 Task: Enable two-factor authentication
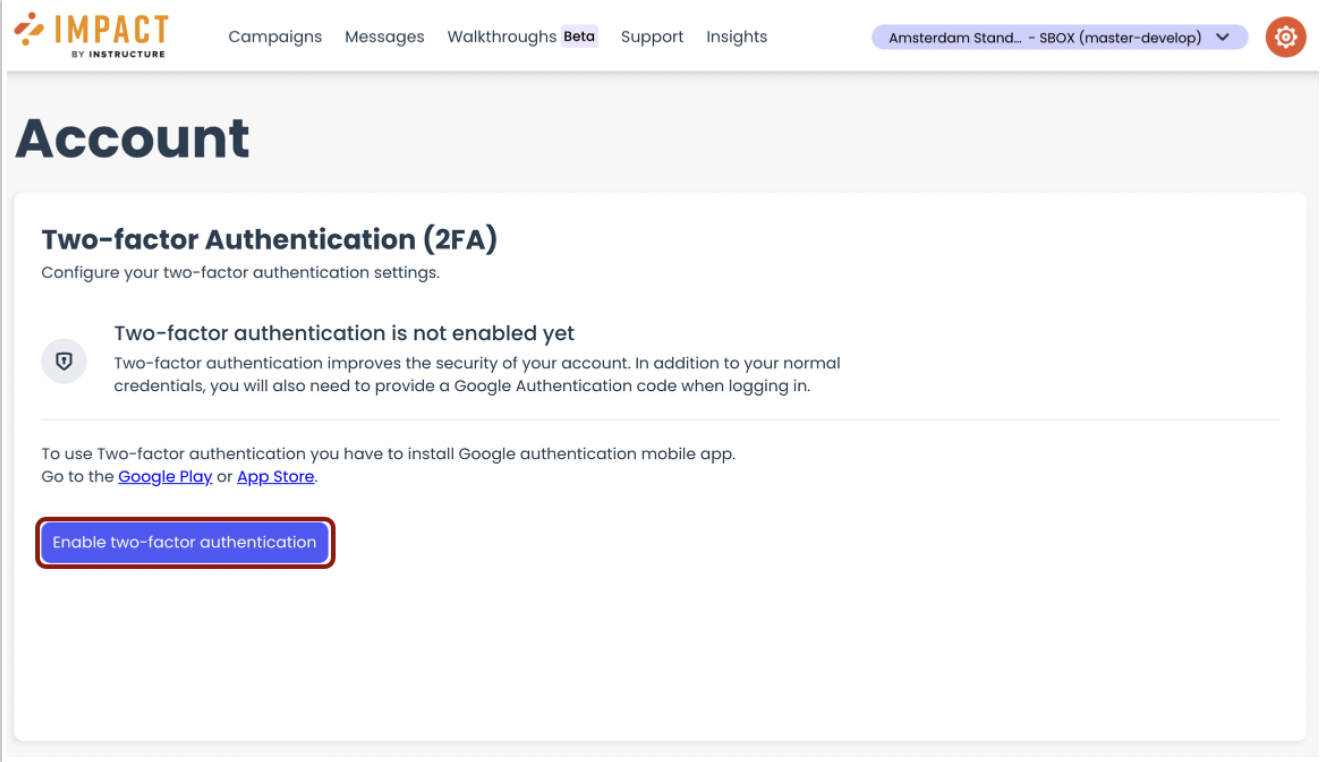184,542
